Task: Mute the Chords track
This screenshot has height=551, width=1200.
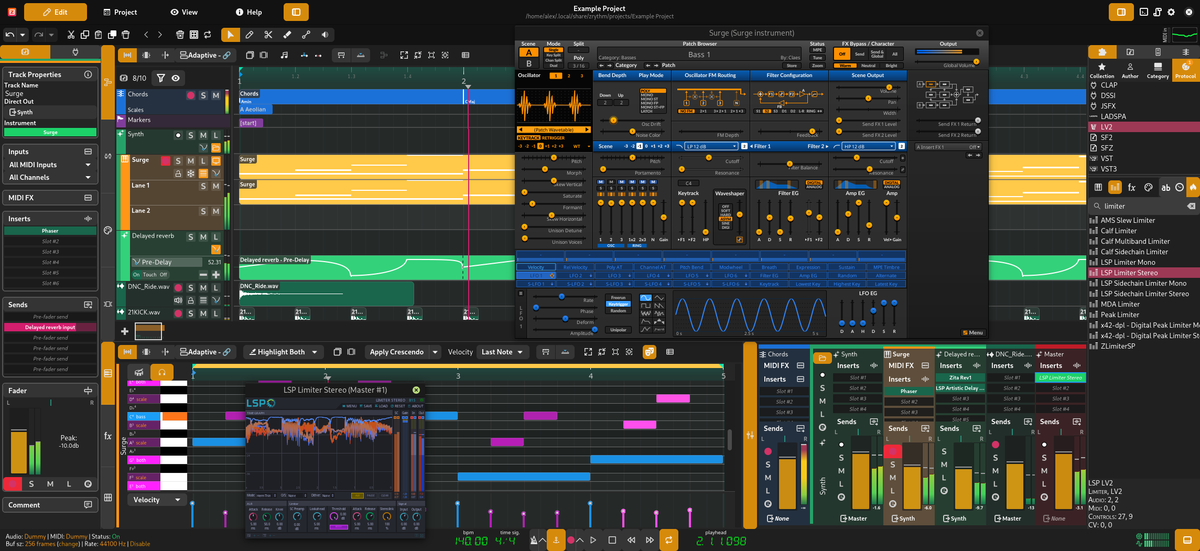Action: (216, 95)
